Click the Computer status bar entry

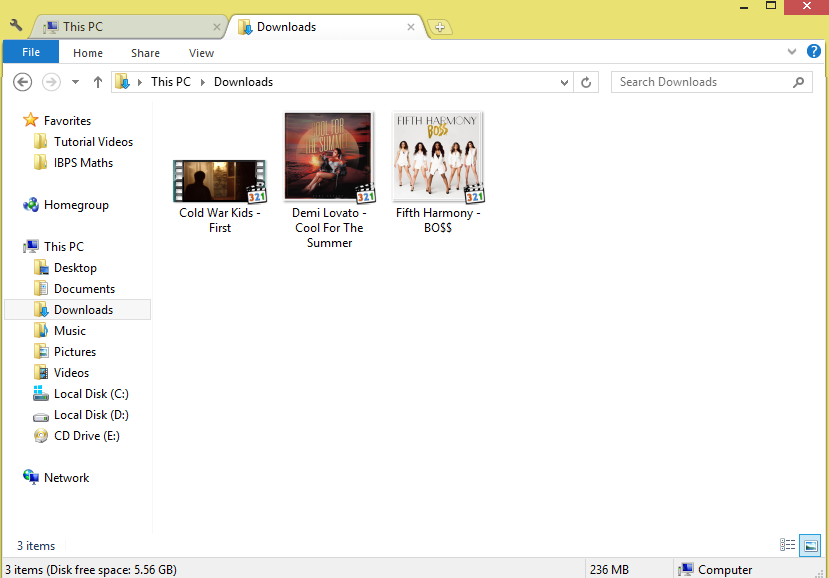tap(715, 570)
